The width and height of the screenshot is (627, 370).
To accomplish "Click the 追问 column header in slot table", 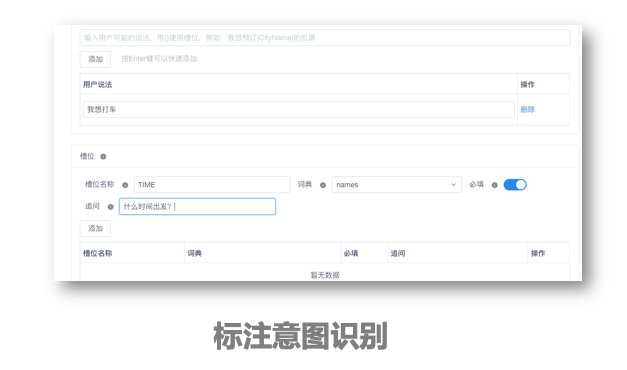I will (398, 253).
